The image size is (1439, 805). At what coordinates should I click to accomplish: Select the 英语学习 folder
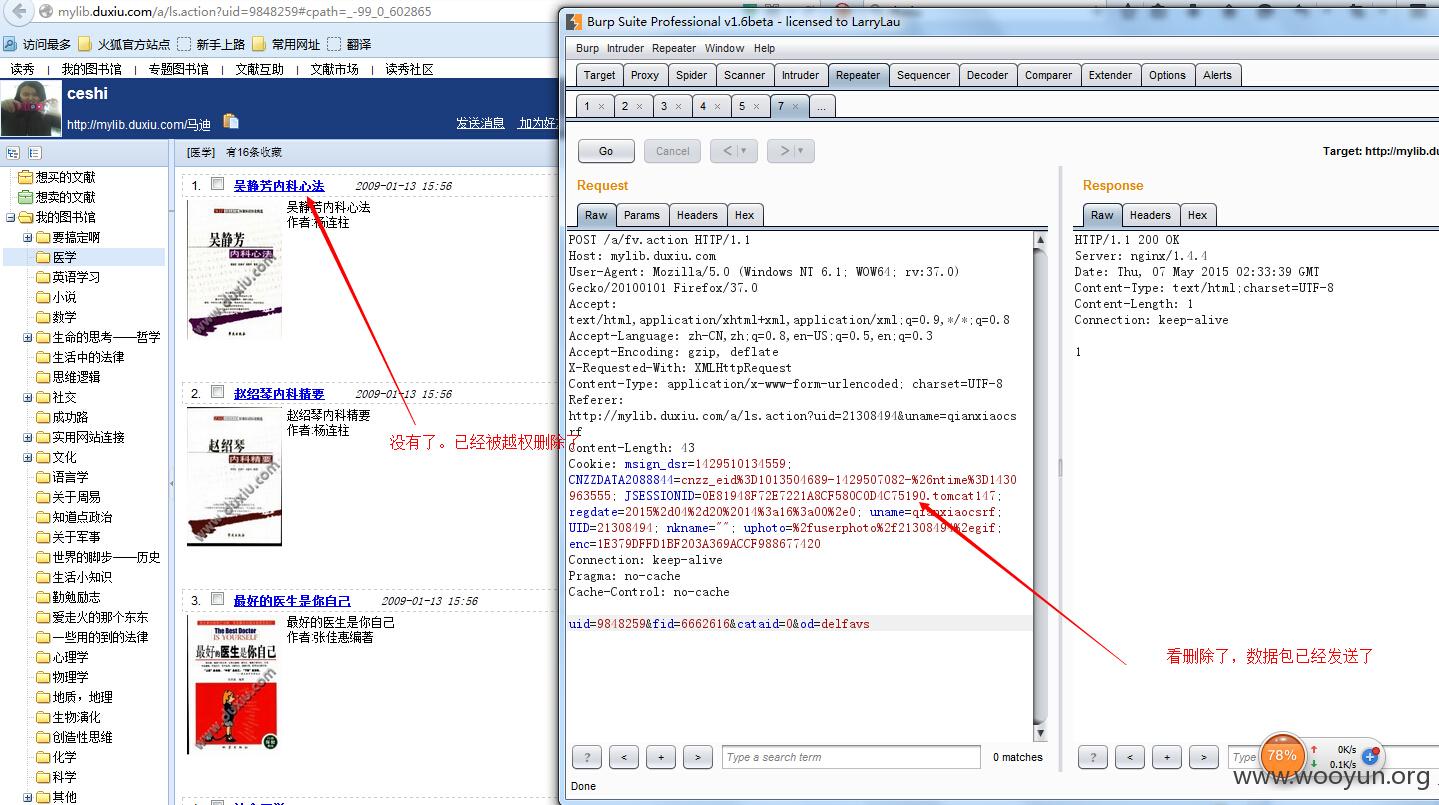pos(76,277)
